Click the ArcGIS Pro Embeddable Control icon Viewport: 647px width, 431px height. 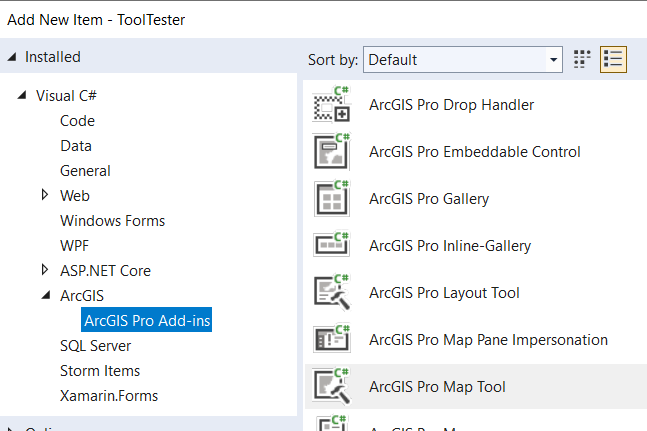point(332,152)
